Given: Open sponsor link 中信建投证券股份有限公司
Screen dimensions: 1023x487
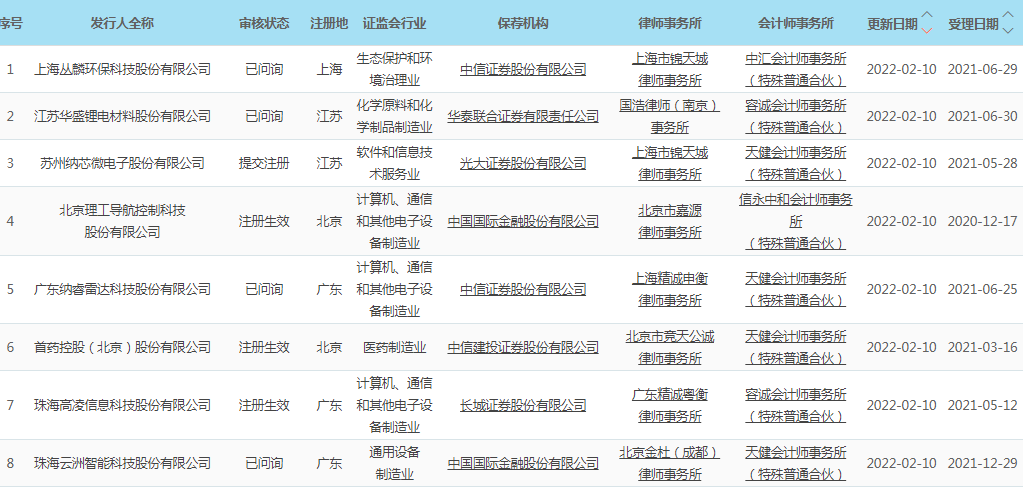Looking at the screenshot, I should [523, 347].
